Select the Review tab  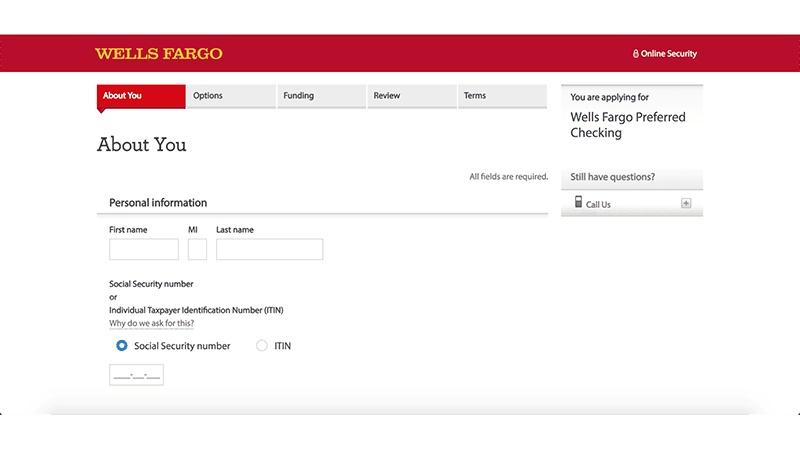coord(410,96)
